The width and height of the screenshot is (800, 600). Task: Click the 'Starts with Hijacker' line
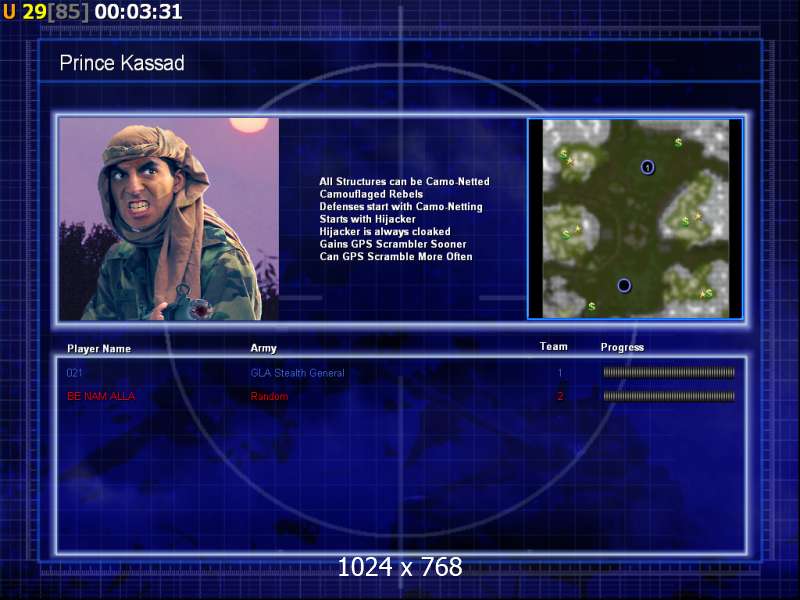[x=367, y=219]
